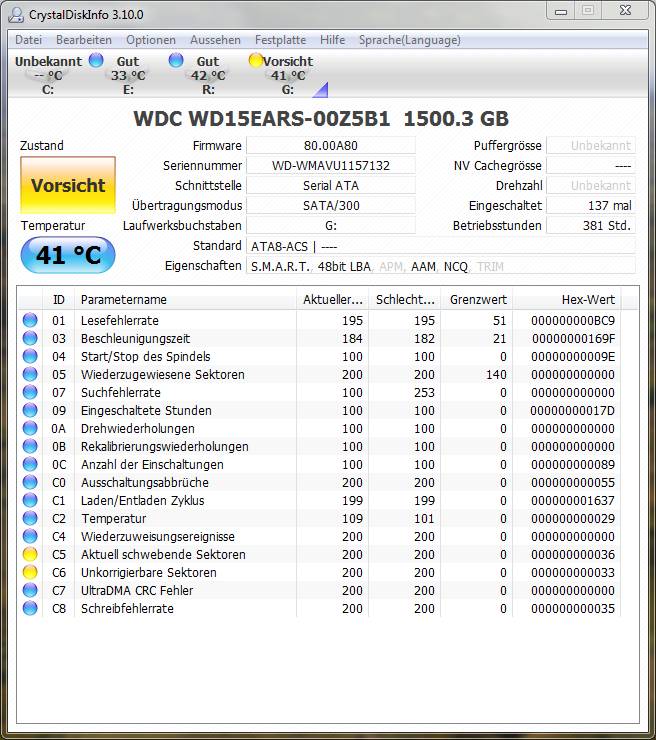Click the Puffergrösse field Unbekannt

(x=591, y=145)
